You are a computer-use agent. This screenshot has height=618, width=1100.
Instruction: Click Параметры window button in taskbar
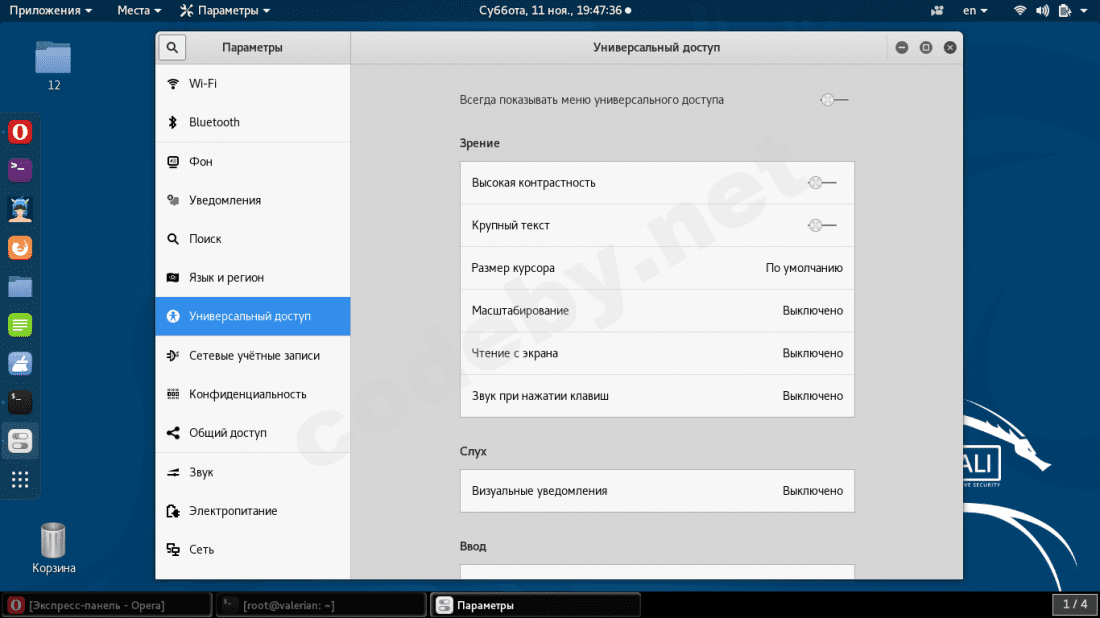tap(536, 605)
